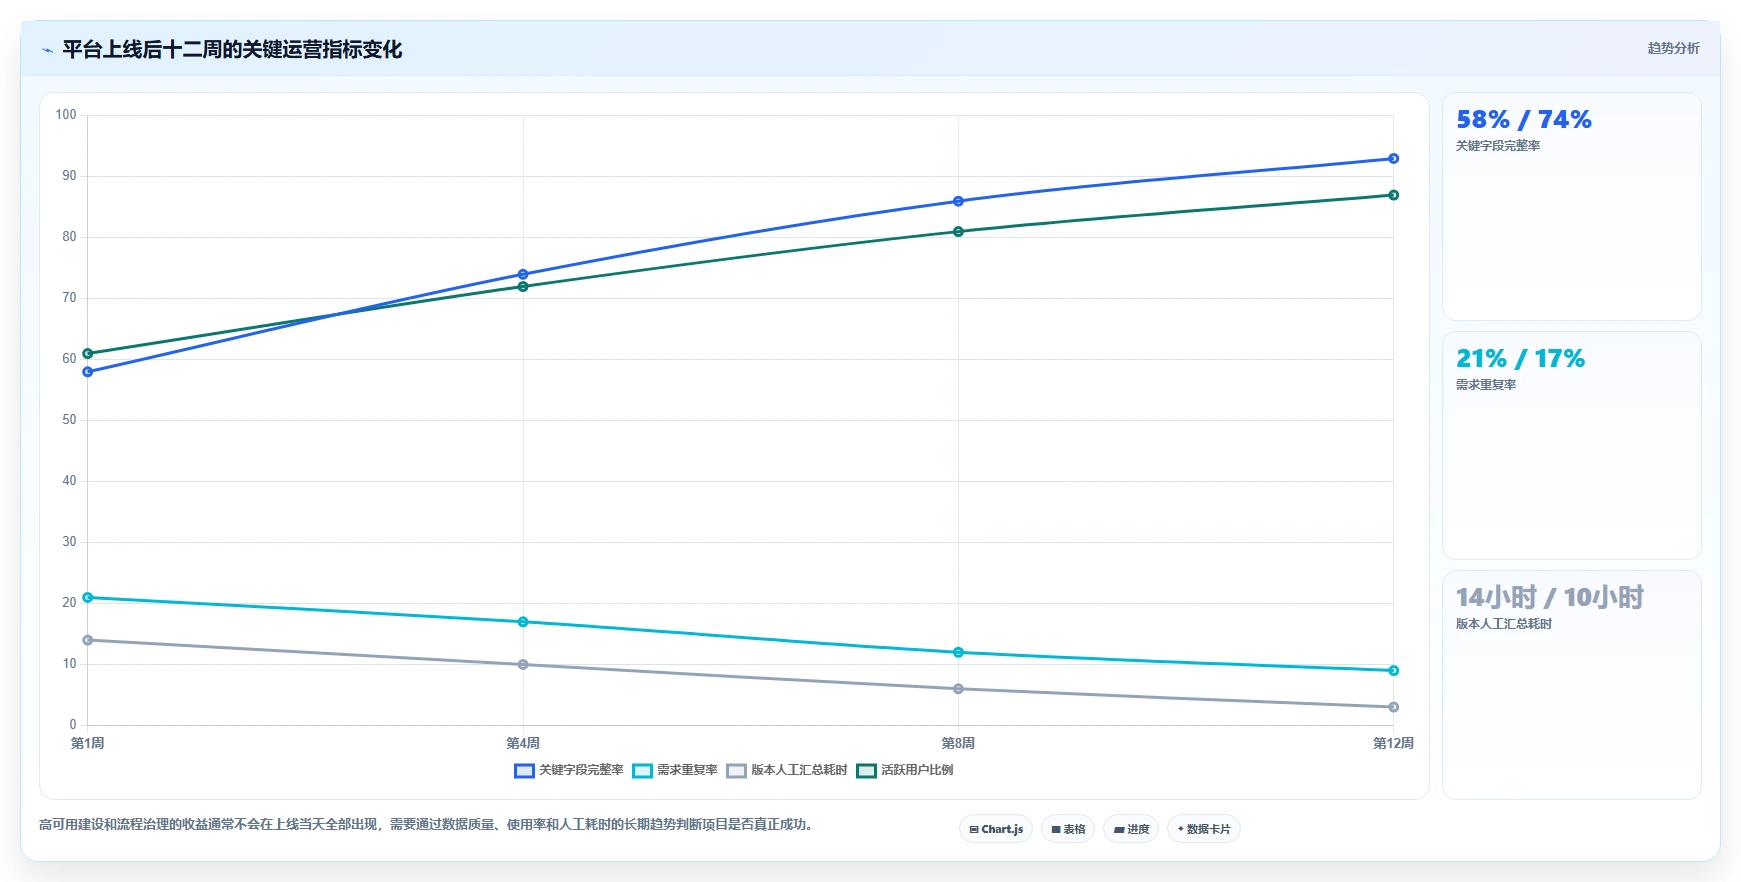The width and height of the screenshot is (1741, 882).
Task: Click the 0 y-axis label
Action: click(73, 725)
